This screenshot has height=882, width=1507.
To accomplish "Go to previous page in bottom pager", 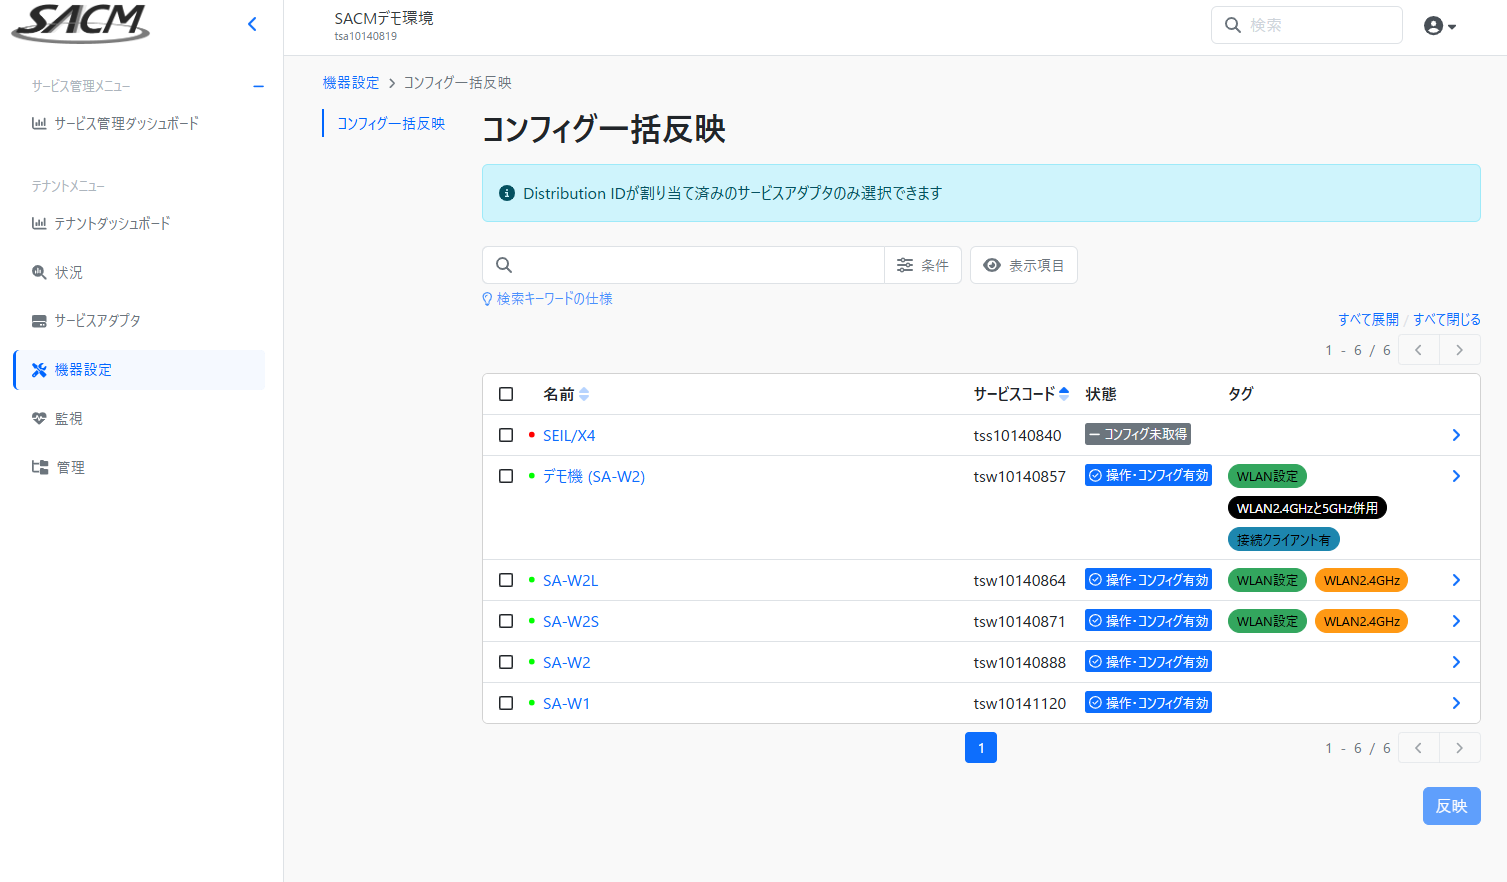I will pyautogui.click(x=1419, y=748).
